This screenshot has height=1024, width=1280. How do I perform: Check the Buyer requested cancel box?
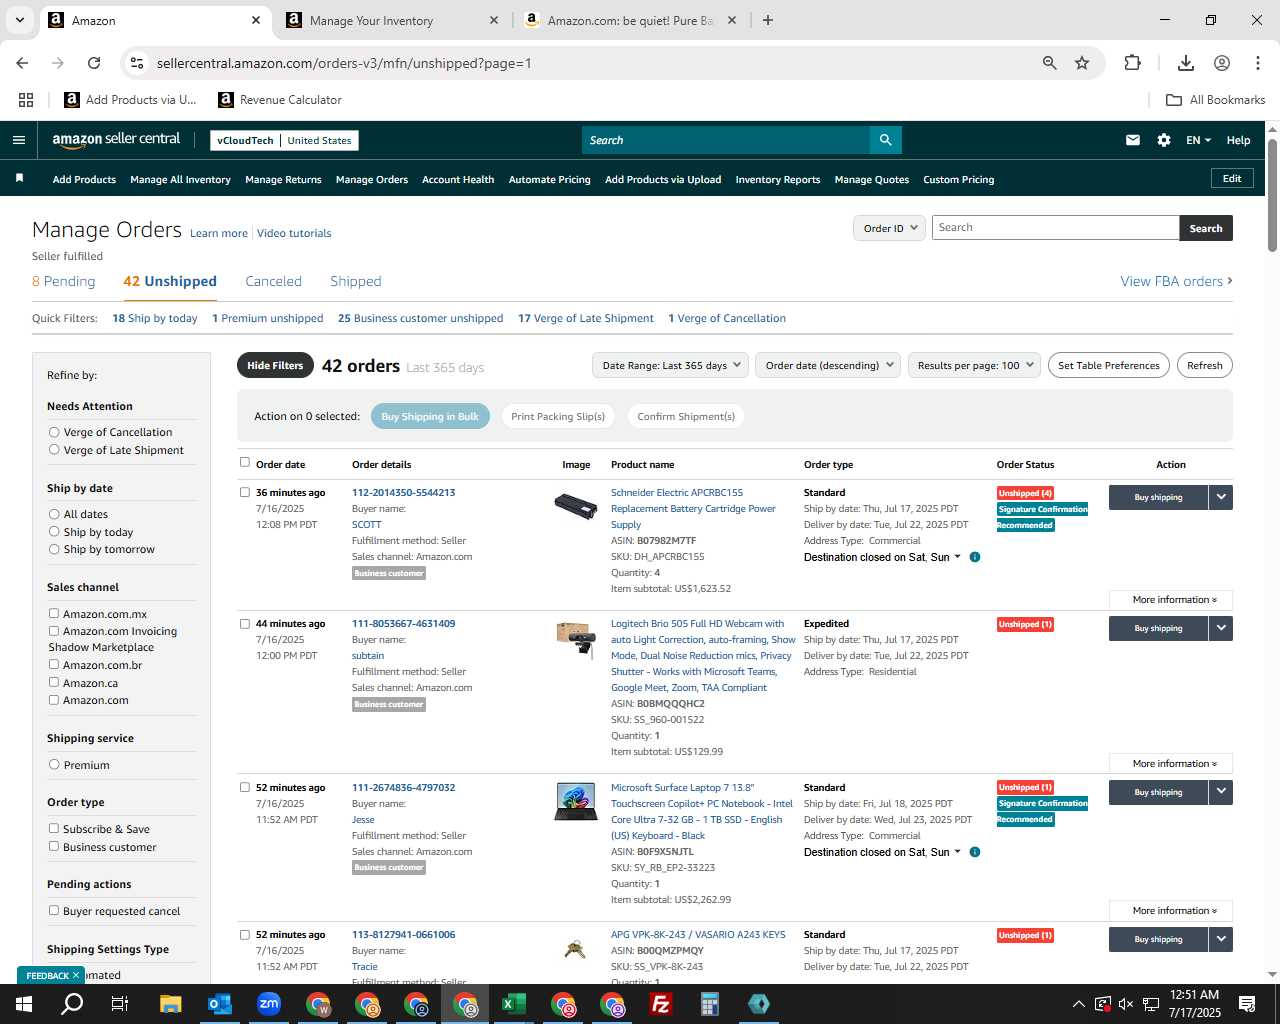[x=54, y=911]
